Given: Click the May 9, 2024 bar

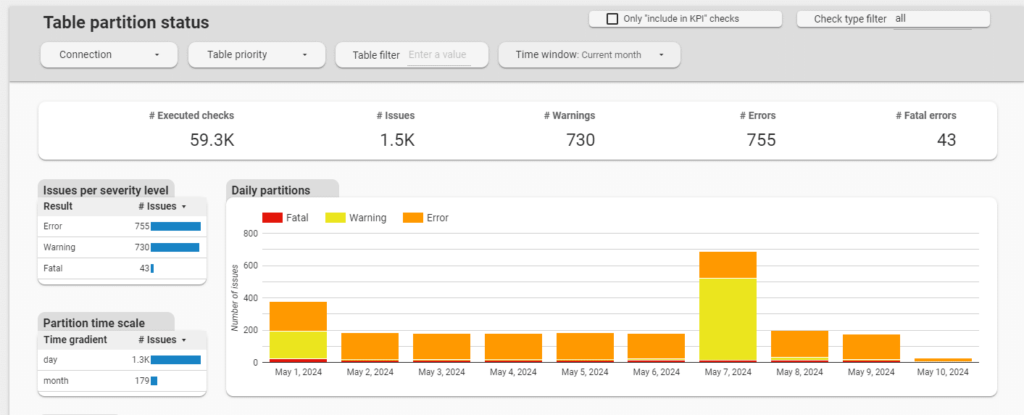Looking at the screenshot, I should pos(872,348).
